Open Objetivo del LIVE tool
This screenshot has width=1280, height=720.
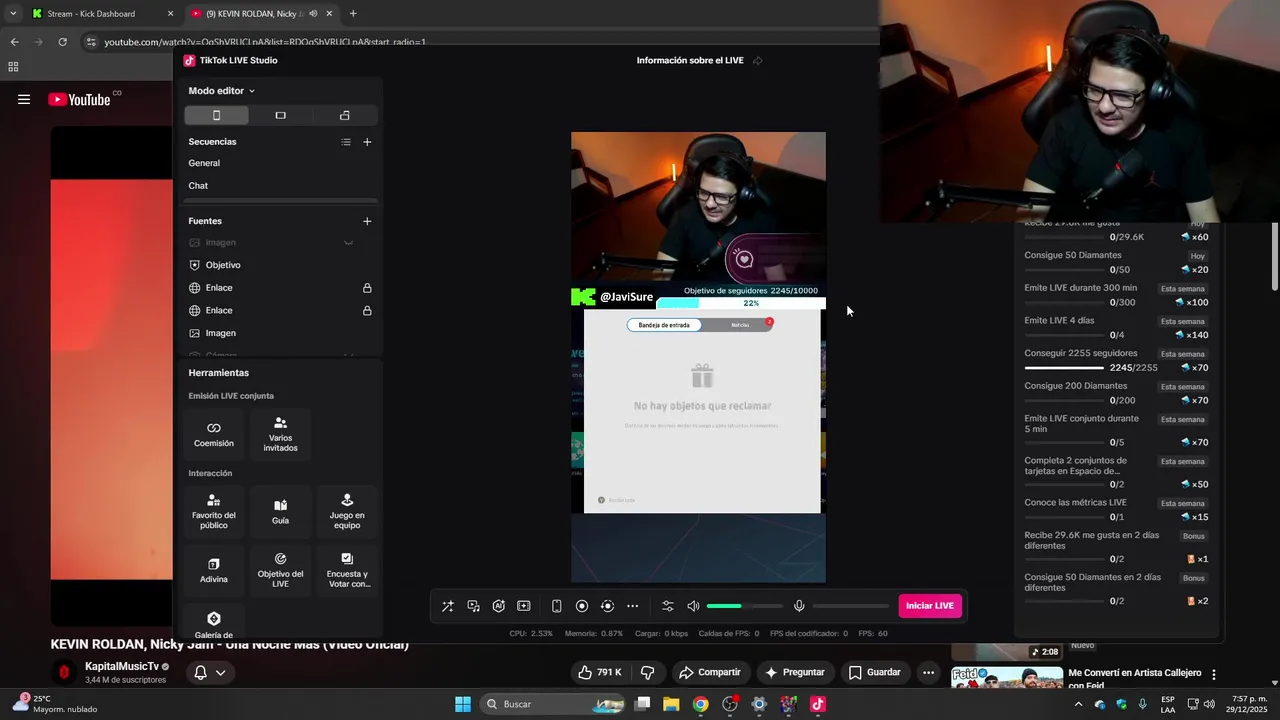[280, 570]
